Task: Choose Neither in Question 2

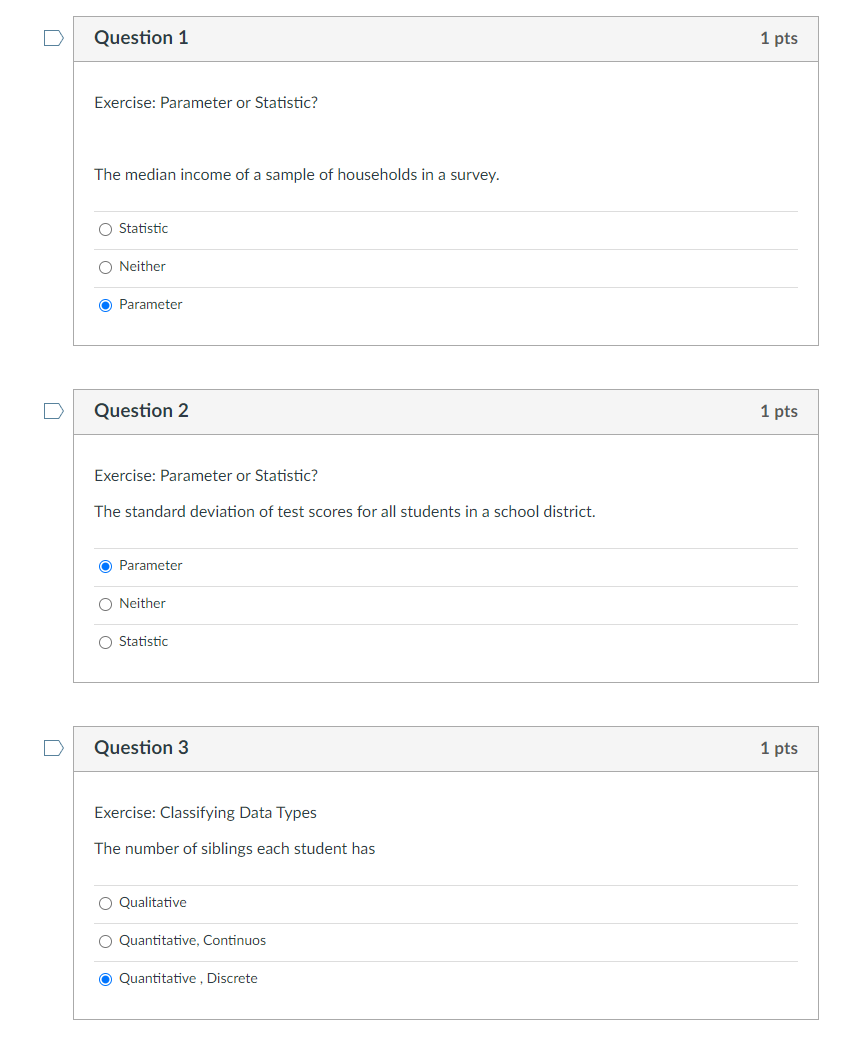Action: pyautogui.click(x=105, y=605)
